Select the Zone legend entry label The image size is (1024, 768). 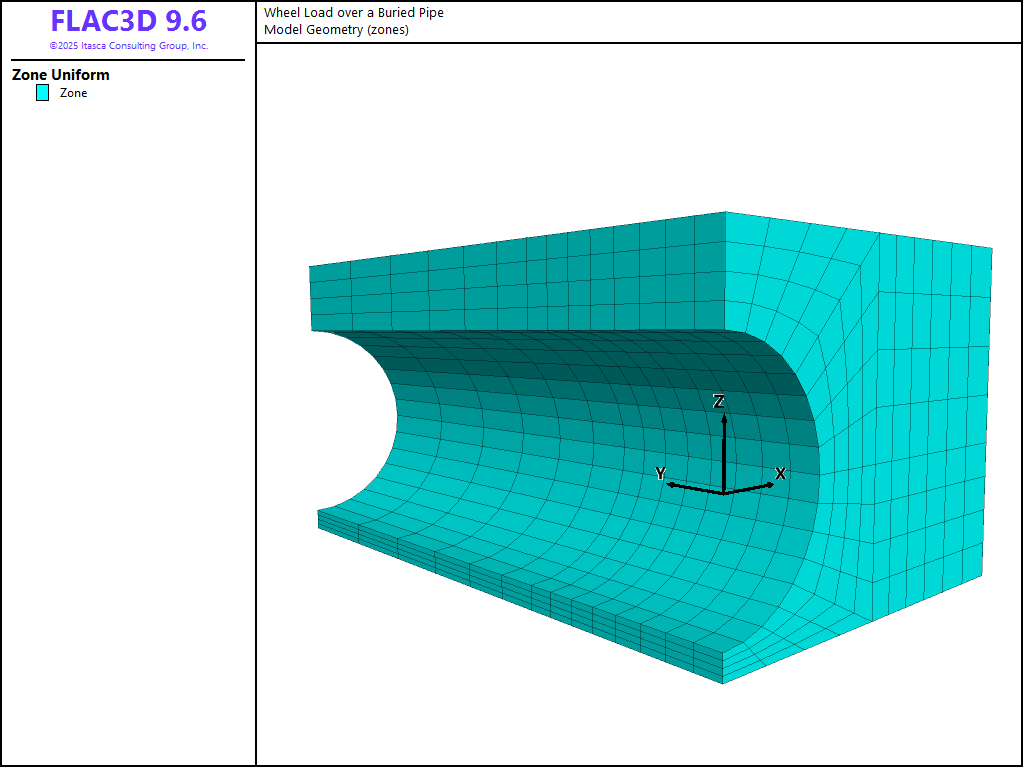(x=74, y=93)
